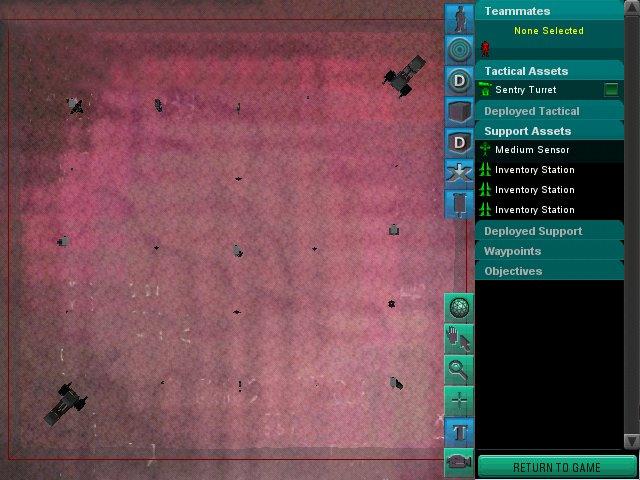Expand the Deployed Tactical section
640x480 pixels.
pos(531,111)
